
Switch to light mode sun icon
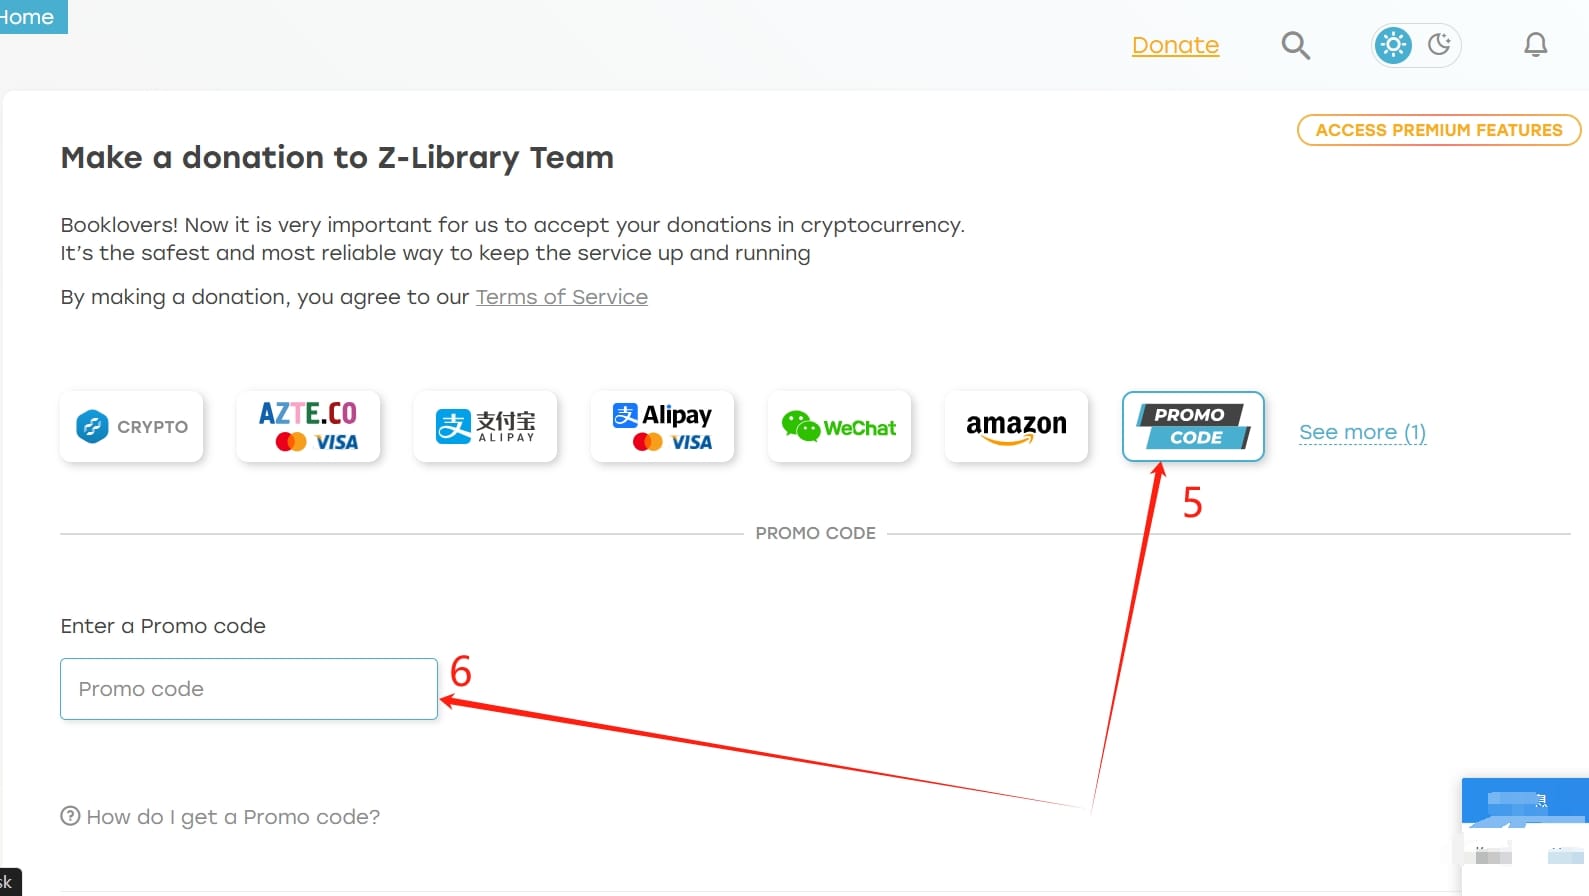[1393, 45]
